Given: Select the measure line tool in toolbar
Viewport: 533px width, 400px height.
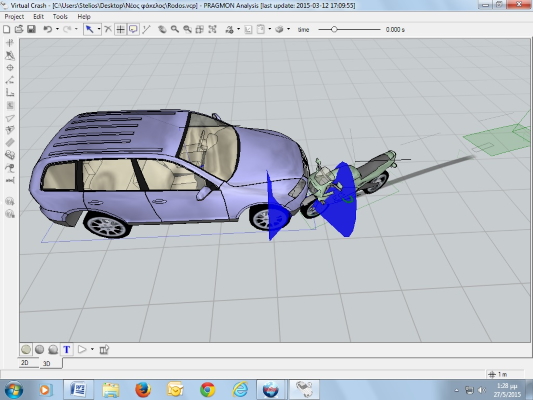Looking at the screenshot, I should click(146, 30).
